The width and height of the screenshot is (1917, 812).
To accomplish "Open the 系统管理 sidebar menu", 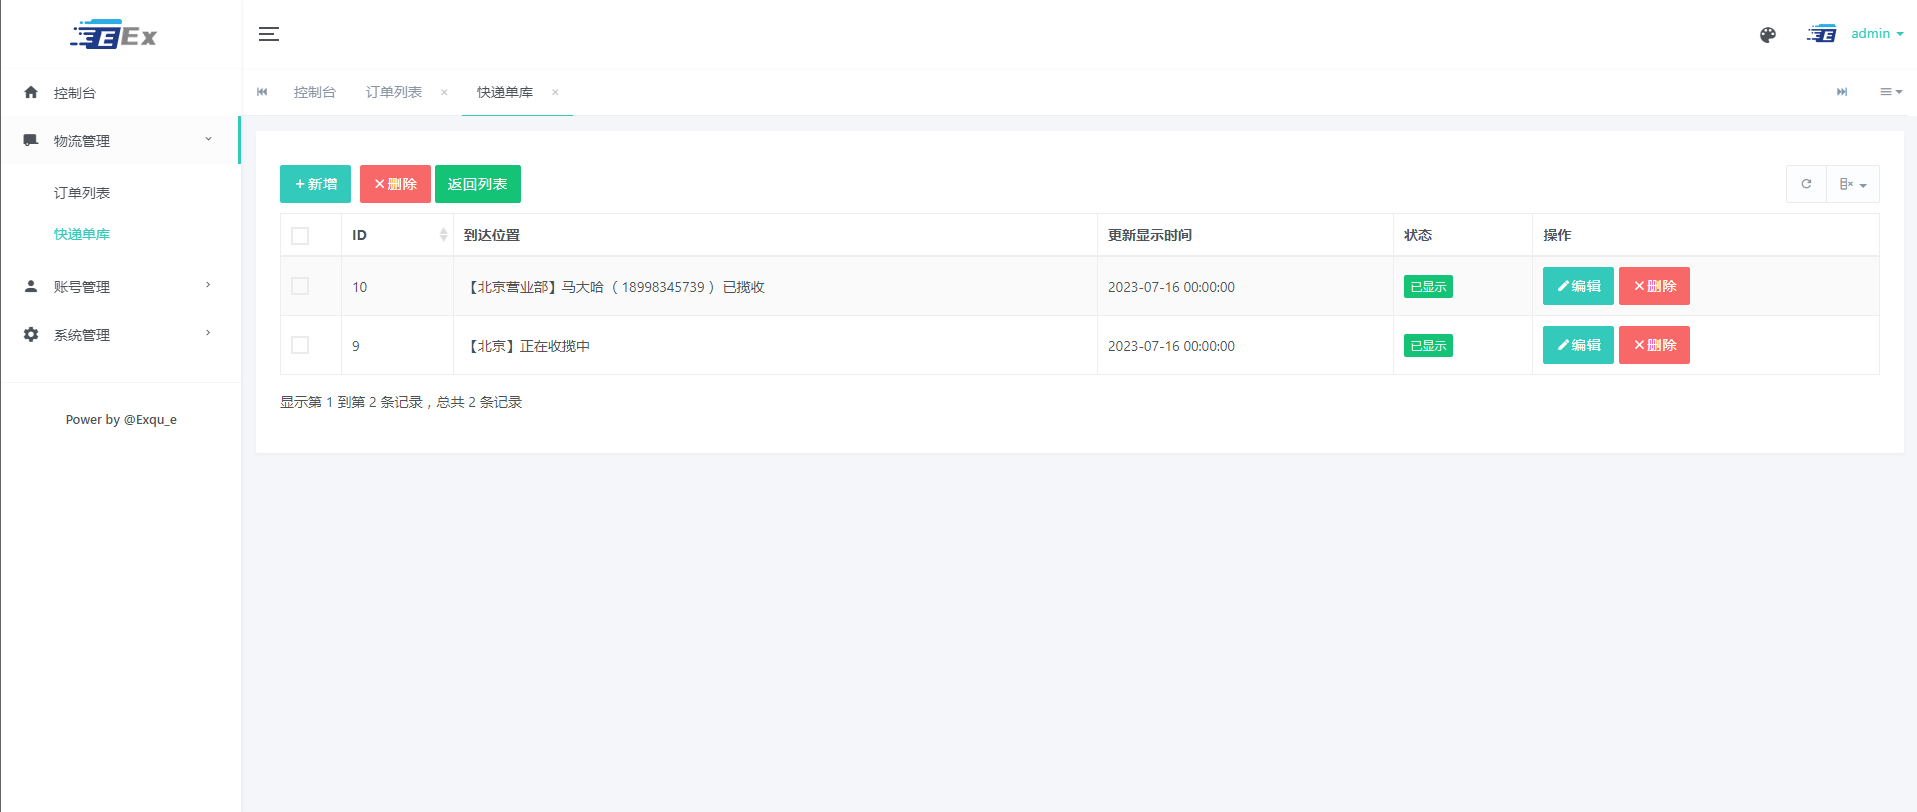I will [x=120, y=334].
